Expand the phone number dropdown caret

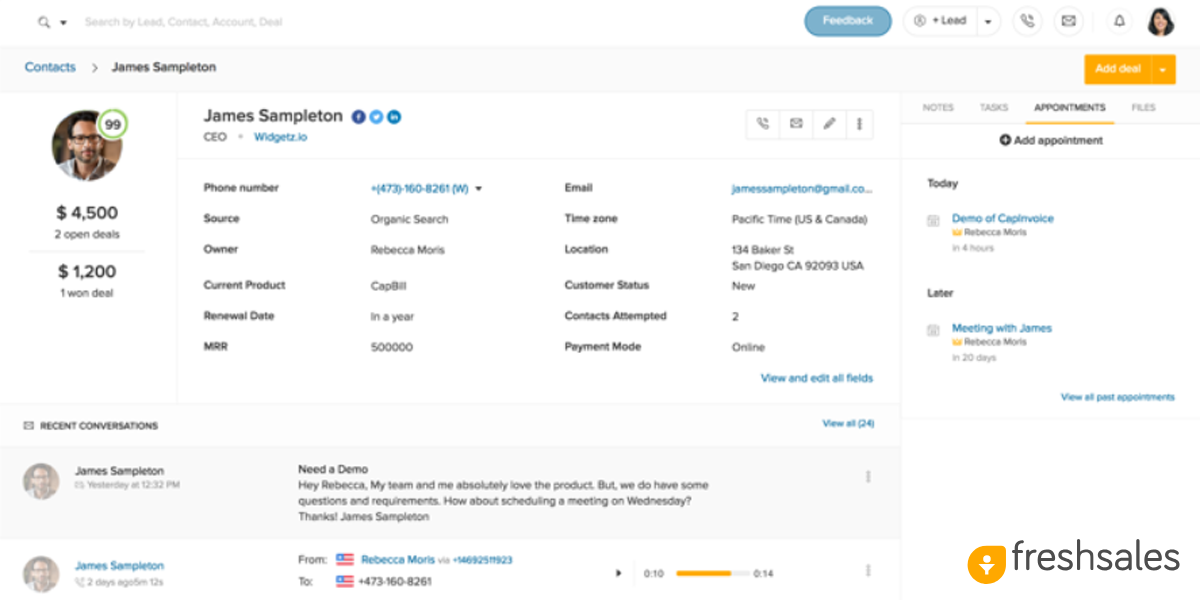(479, 188)
